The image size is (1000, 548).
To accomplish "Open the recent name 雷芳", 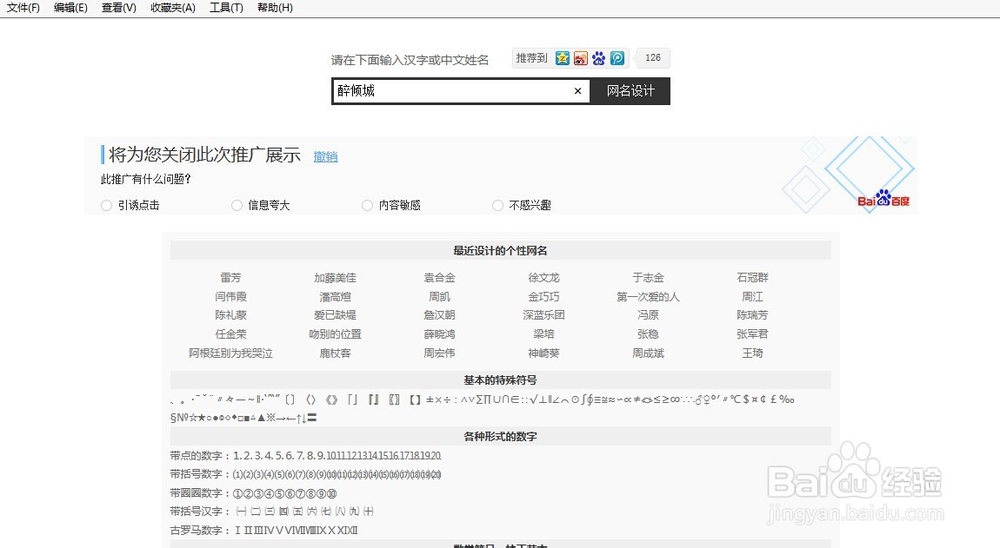I will 231,278.
